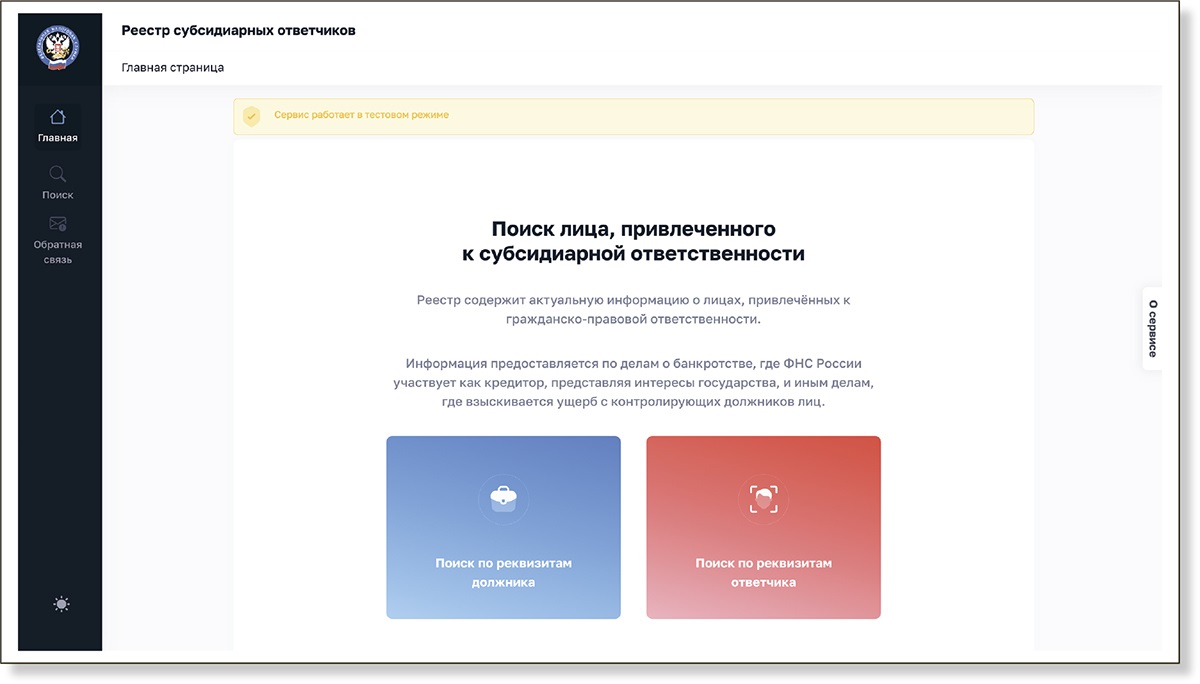
Task: Open search via the magnifier icon
Action: click(58, 174)
